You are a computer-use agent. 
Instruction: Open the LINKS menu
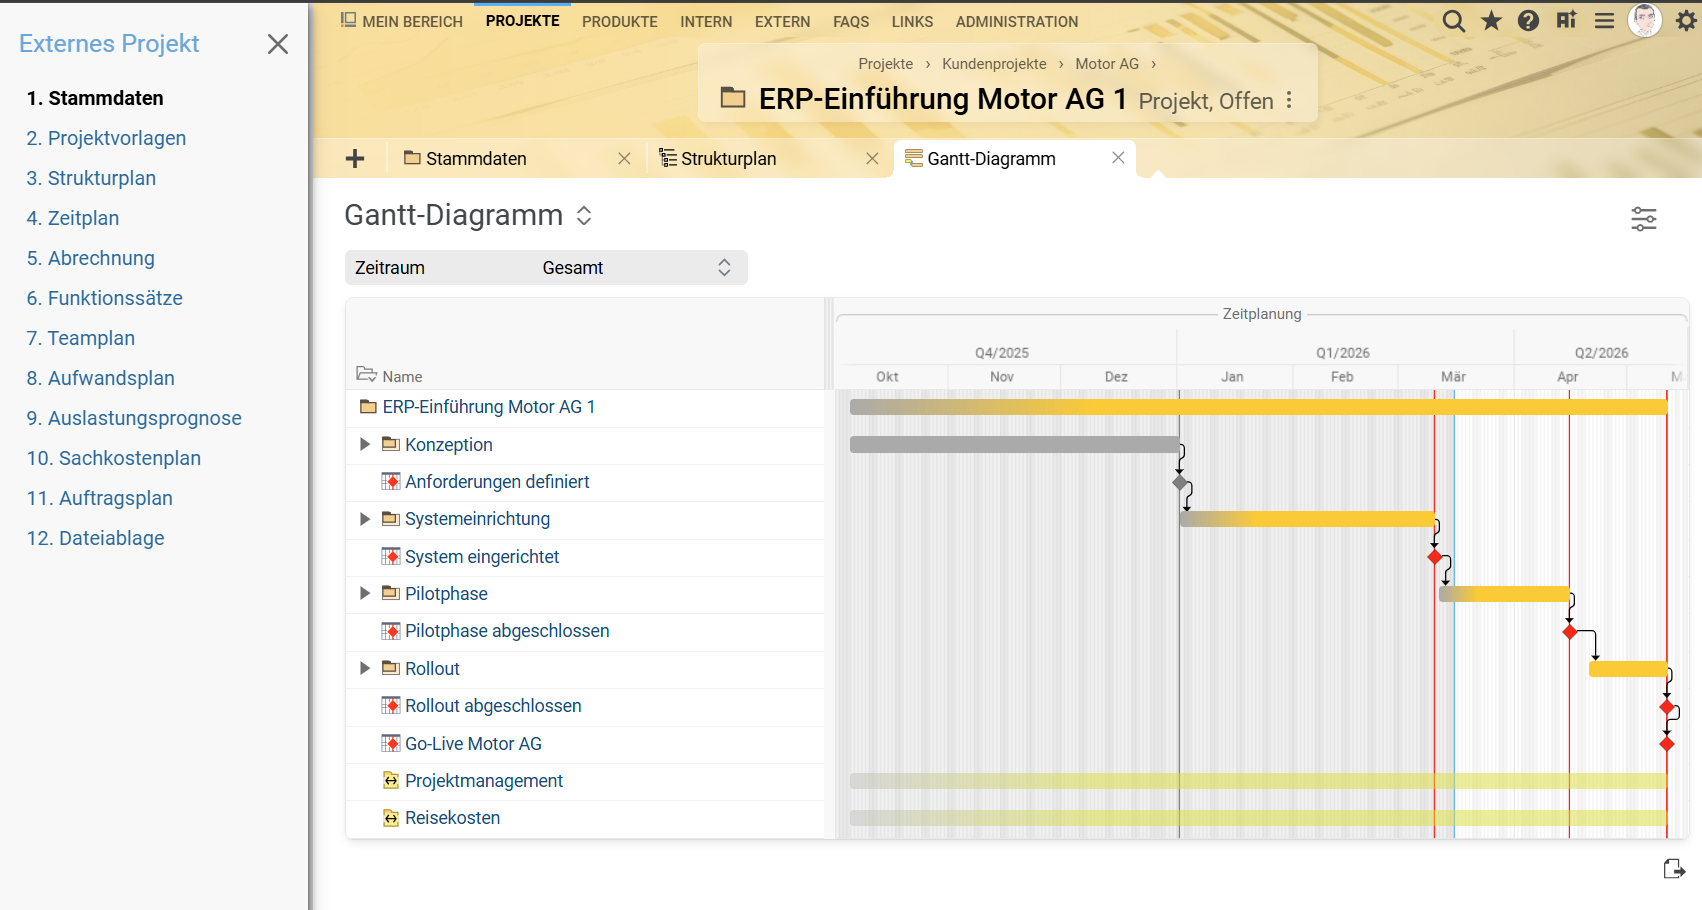click(x=912, y=21)
